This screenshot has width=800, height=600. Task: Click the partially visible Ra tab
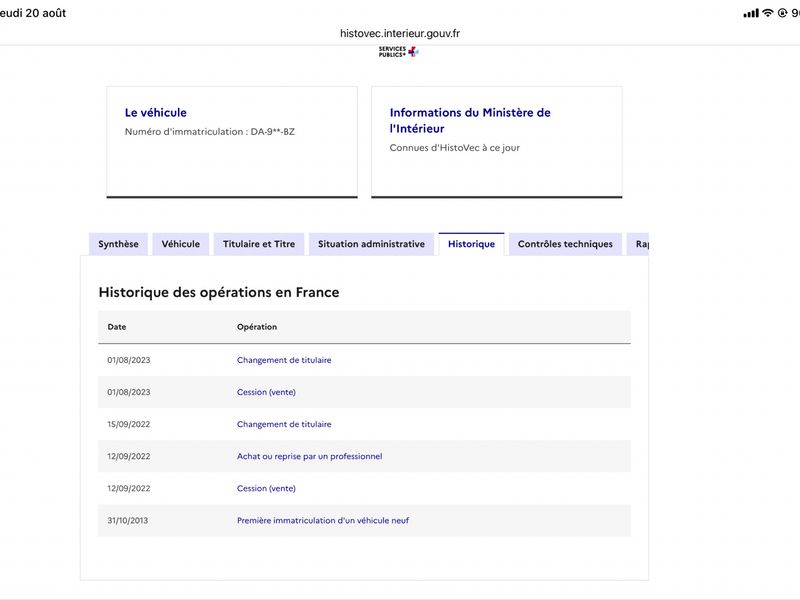638,244
